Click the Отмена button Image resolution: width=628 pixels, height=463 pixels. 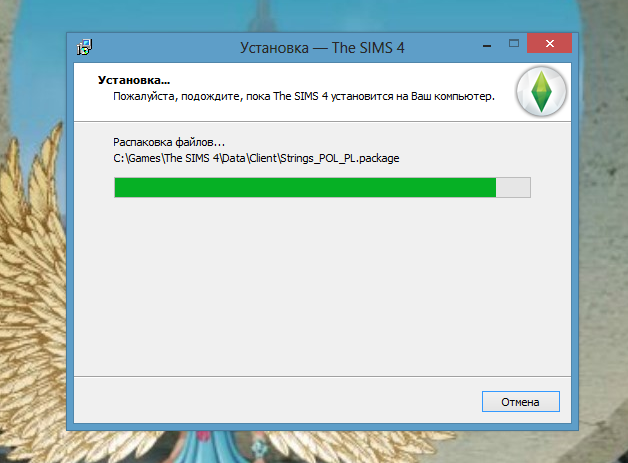[x=521, y=401]
